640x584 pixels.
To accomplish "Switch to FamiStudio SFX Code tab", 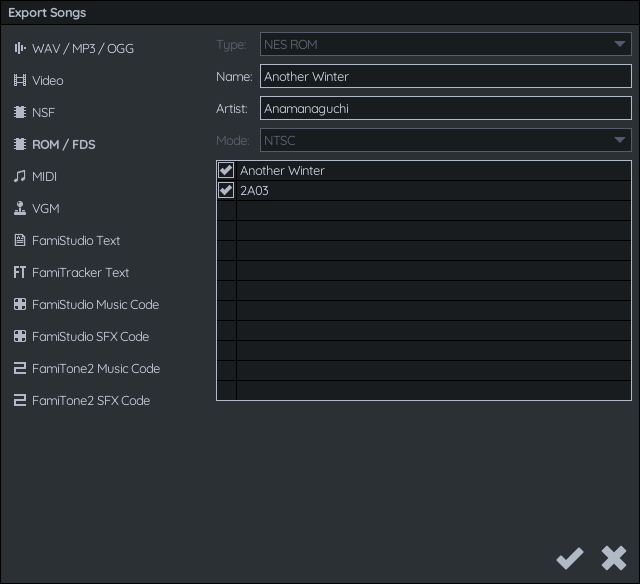I will [82, 337].
